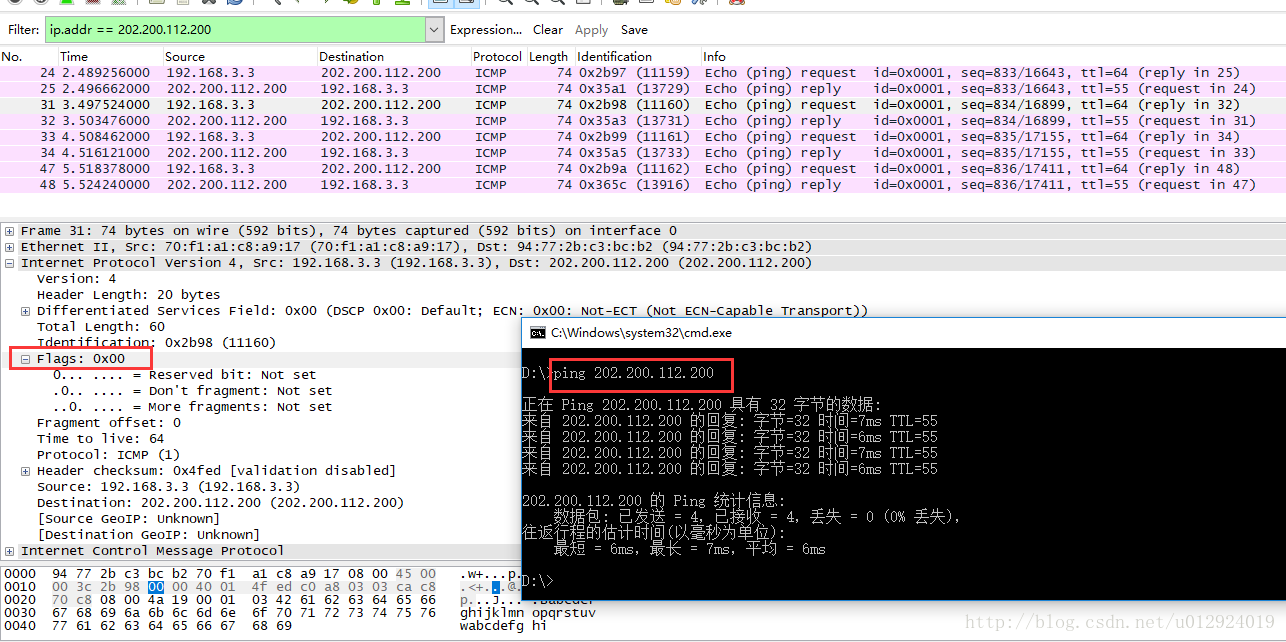Click into the ip.addr filter field
1286x642 pixels.
click(x=235, y=30)
